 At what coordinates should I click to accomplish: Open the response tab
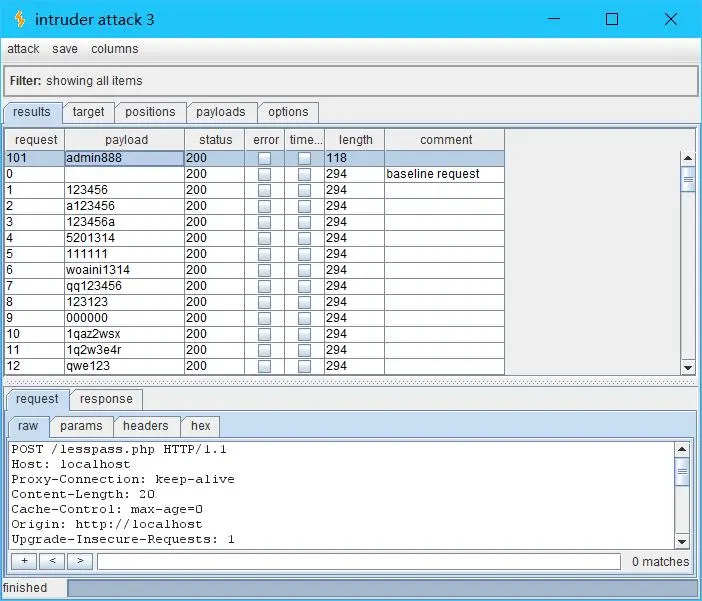pyautogui.click(x=106, y=399)
